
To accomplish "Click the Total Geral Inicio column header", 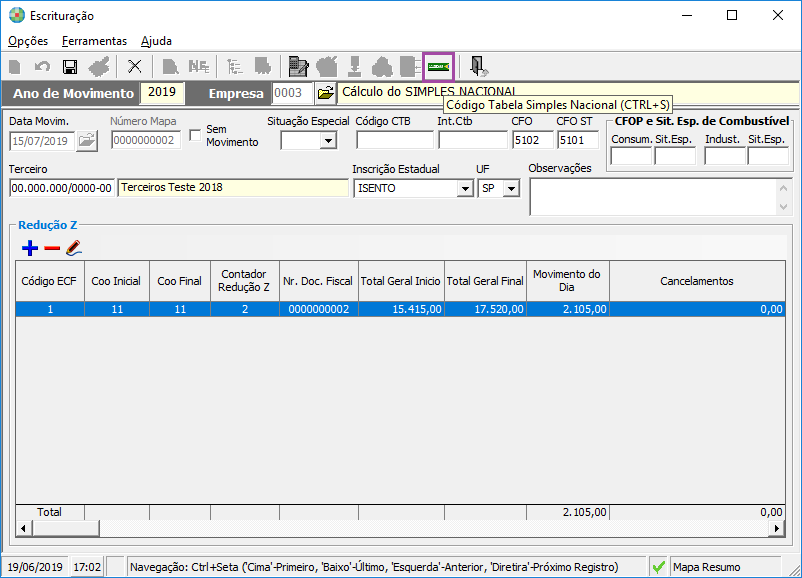I will tap(401, 281).
